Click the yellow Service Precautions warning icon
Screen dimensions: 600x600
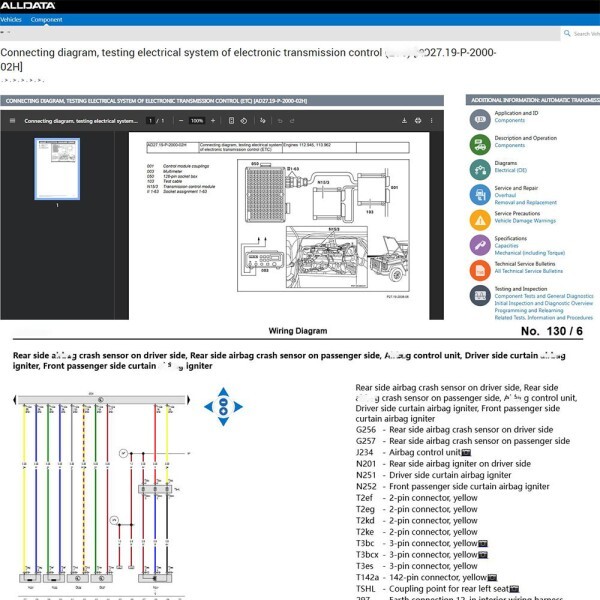478,217
